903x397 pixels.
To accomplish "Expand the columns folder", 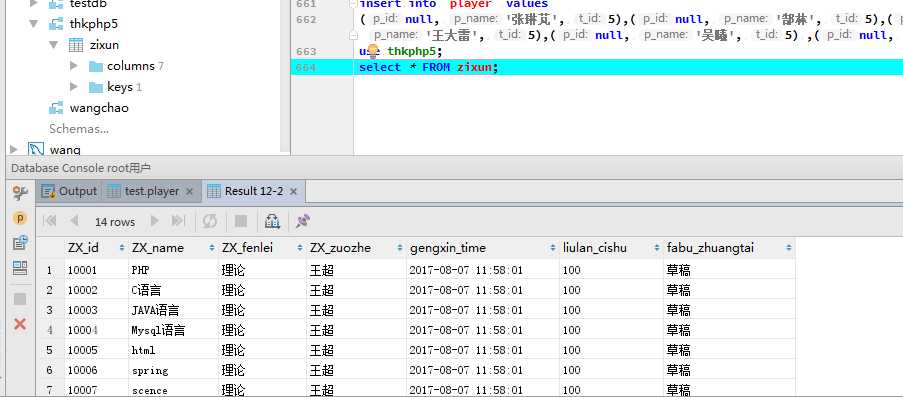I will 73,66.
